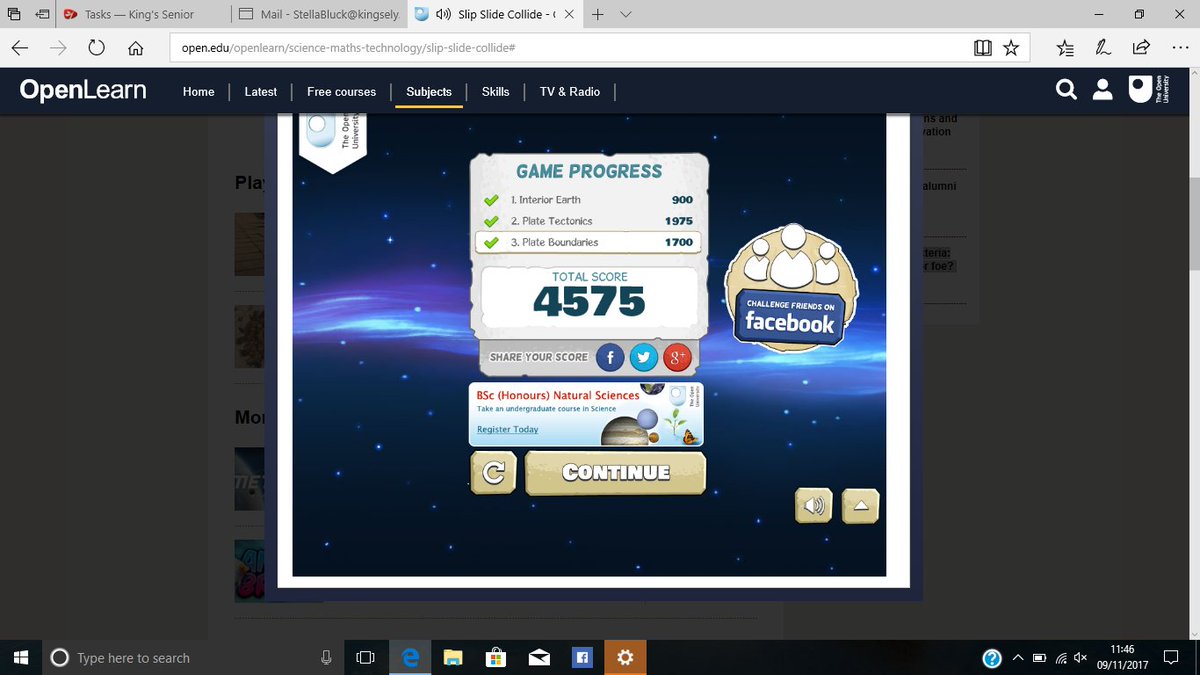Click the game's up-arrow expand button
The height and width of the screenshot is (675, 1200).
point(860,506)
